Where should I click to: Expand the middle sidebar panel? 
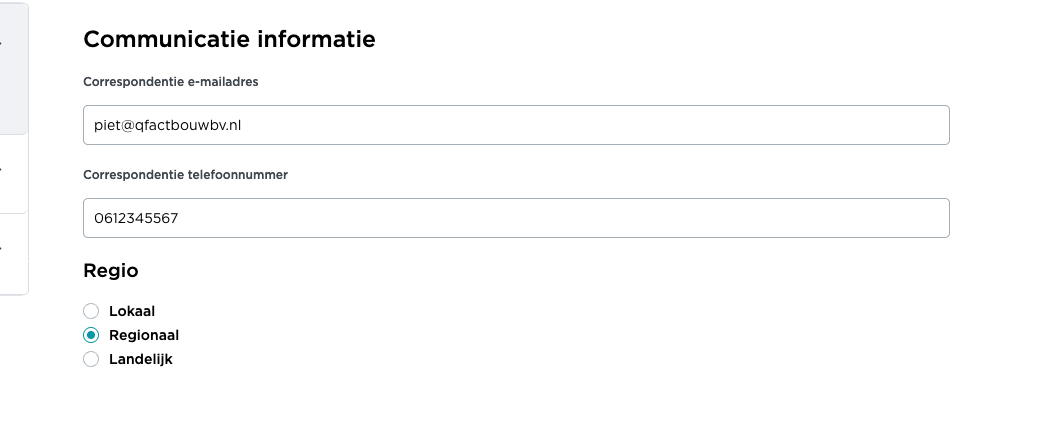coord(12,174)
